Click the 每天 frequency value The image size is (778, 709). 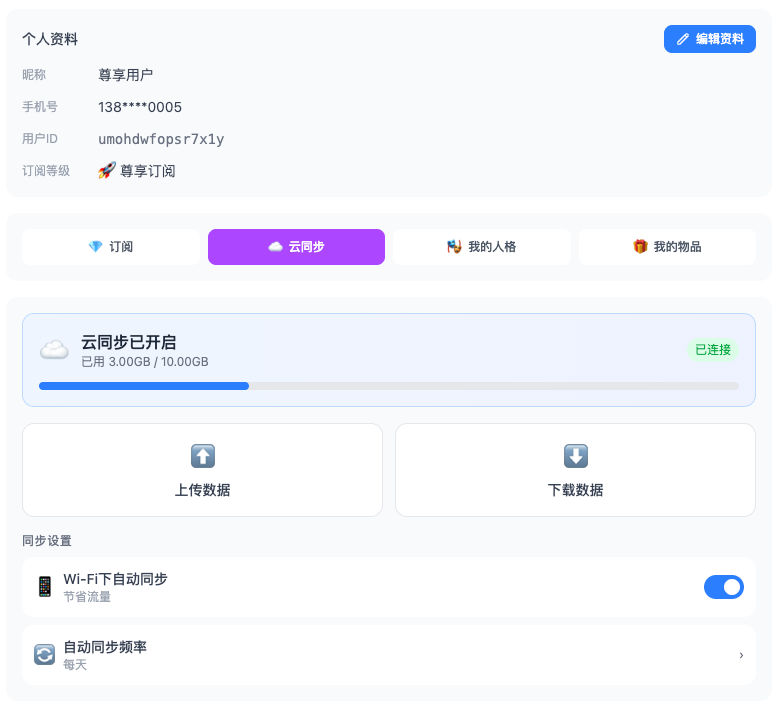pos(75,665)
